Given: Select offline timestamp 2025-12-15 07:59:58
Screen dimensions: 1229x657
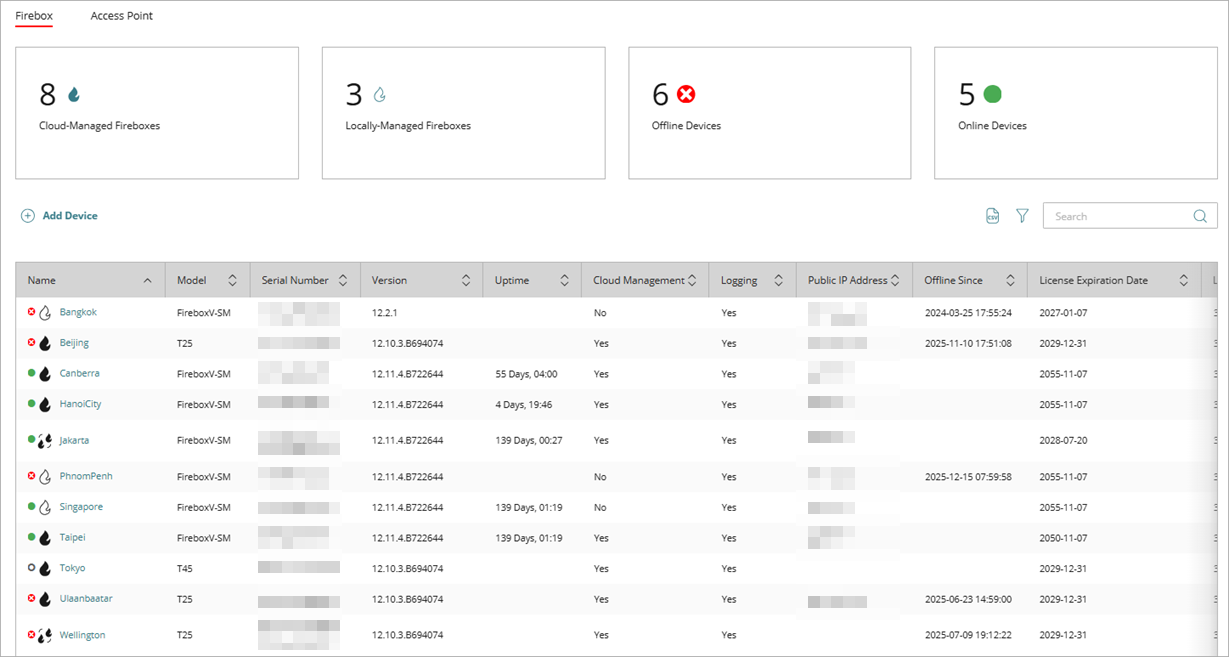Looking at the screenshot, I should coord(968,477).
